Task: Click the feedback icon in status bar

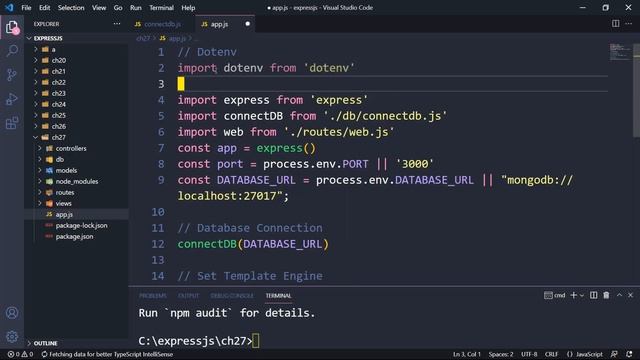Action: [614, 354]
